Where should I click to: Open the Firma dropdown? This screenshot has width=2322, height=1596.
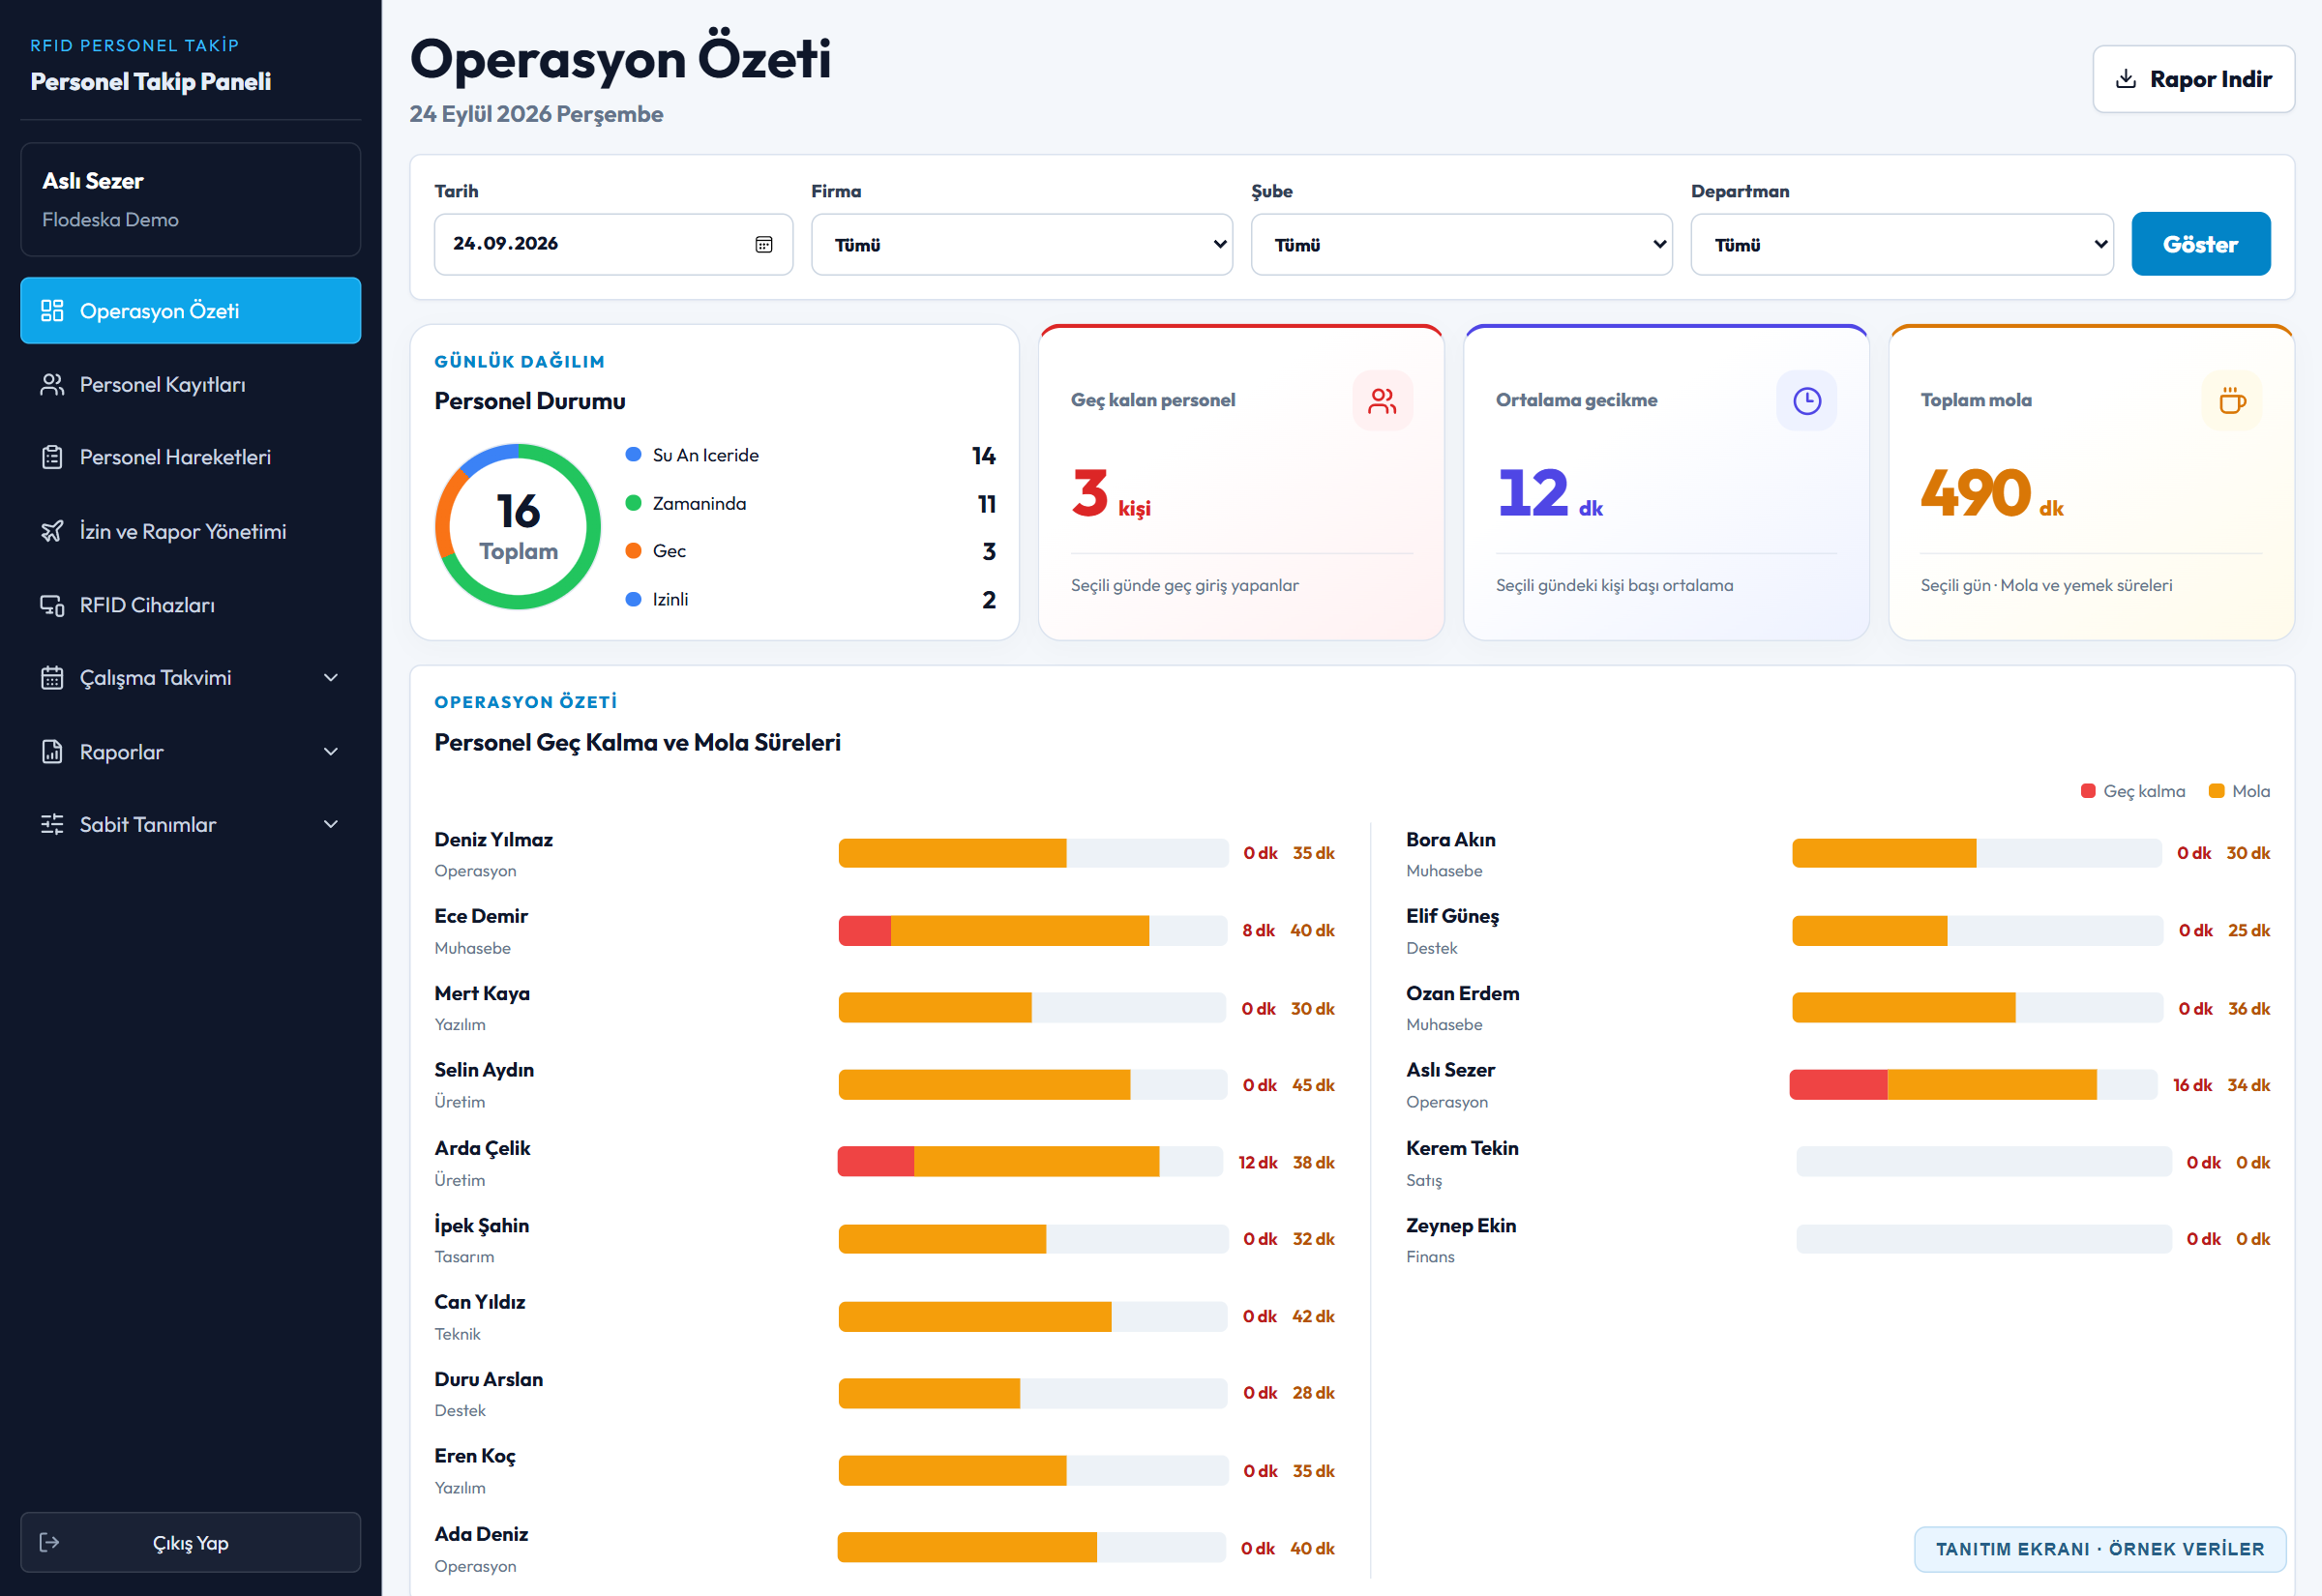coord(1021,244)
